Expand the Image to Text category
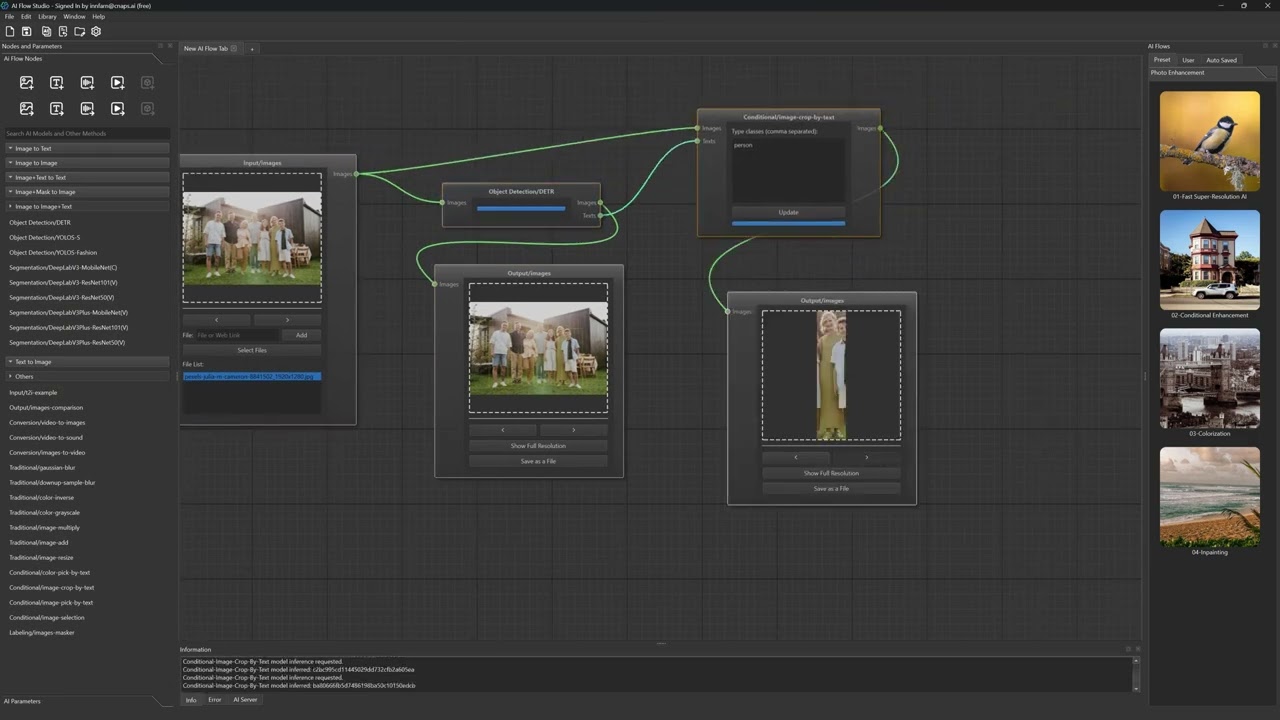 (x=87, y=148)
